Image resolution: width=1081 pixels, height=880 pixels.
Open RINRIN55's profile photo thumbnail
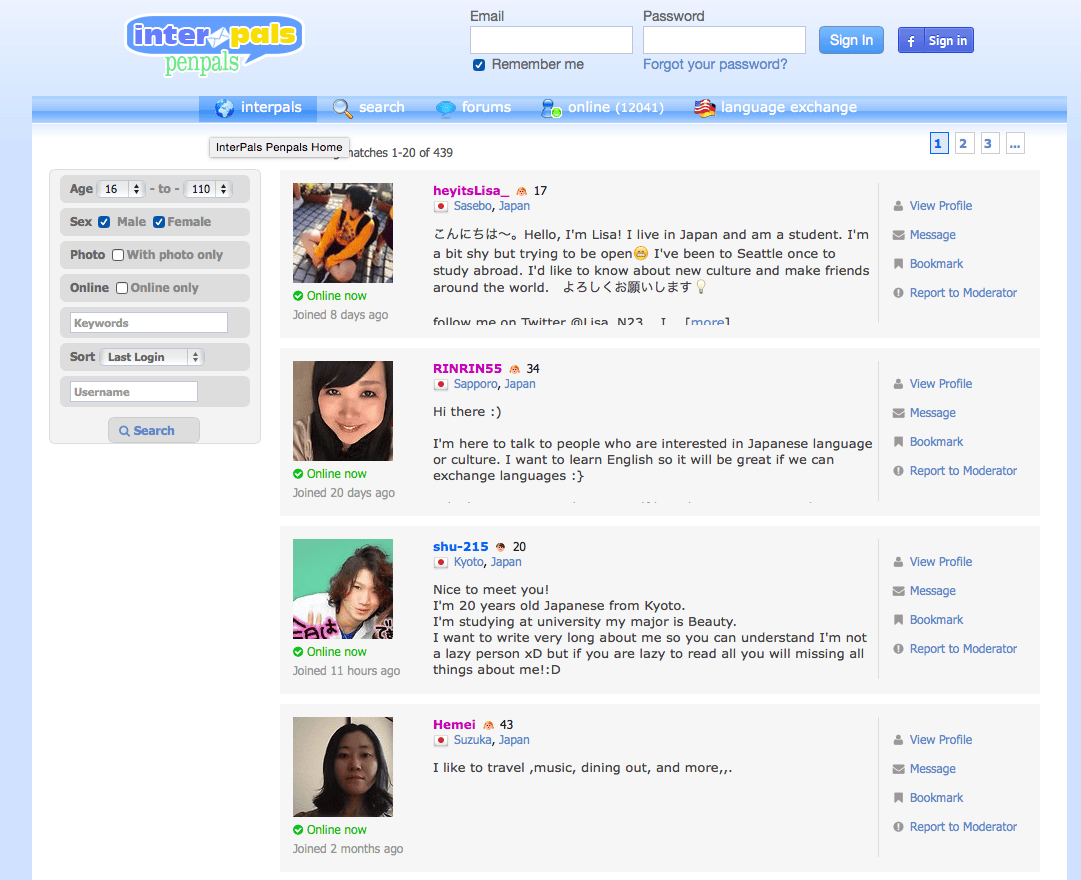[x=343, y=411]
